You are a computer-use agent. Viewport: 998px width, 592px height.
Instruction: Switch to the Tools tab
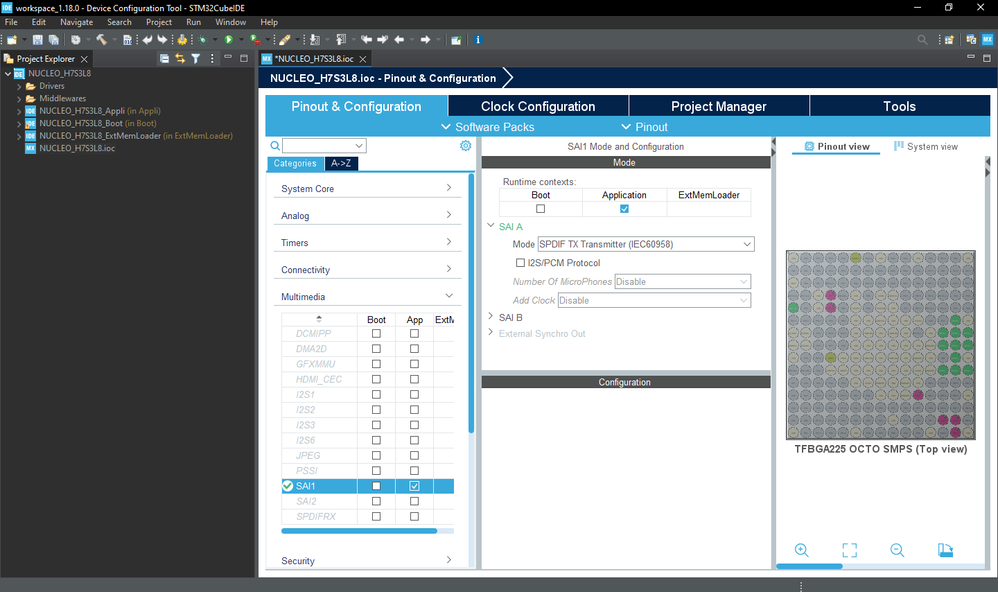click(899, 106)
